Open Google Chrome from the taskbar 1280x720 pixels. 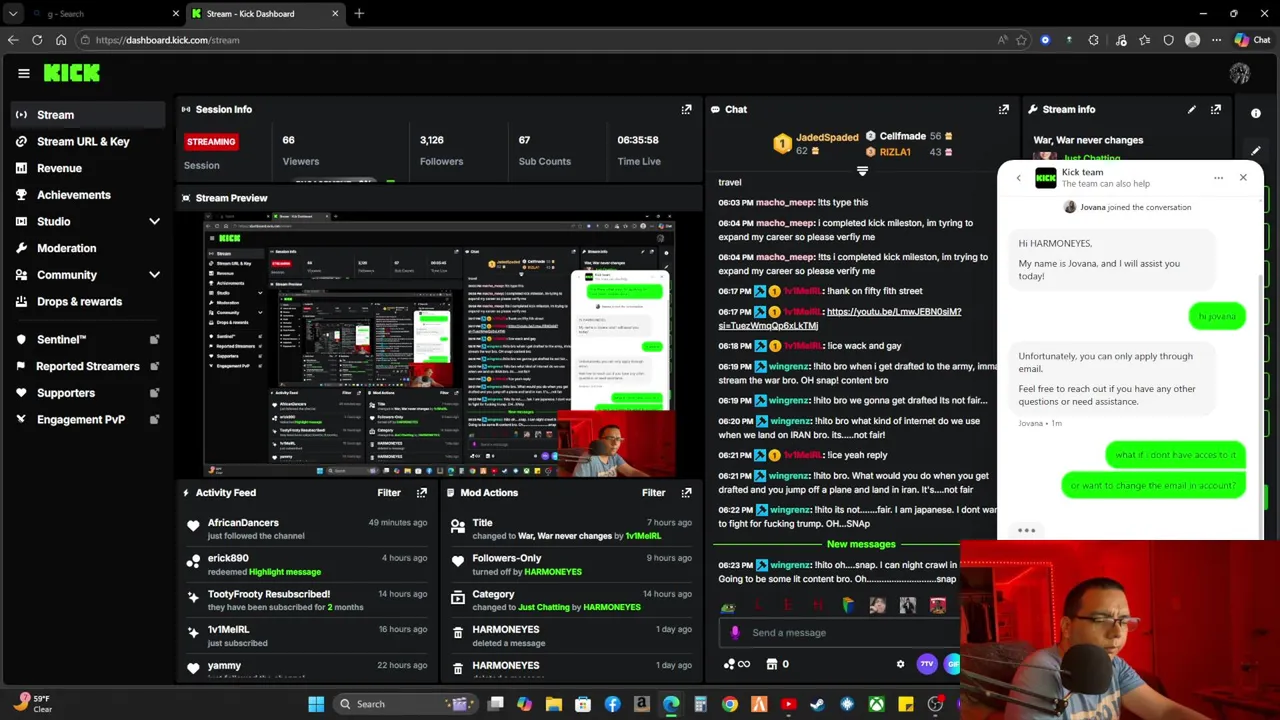pyautogui.click(x=730, y=704)
